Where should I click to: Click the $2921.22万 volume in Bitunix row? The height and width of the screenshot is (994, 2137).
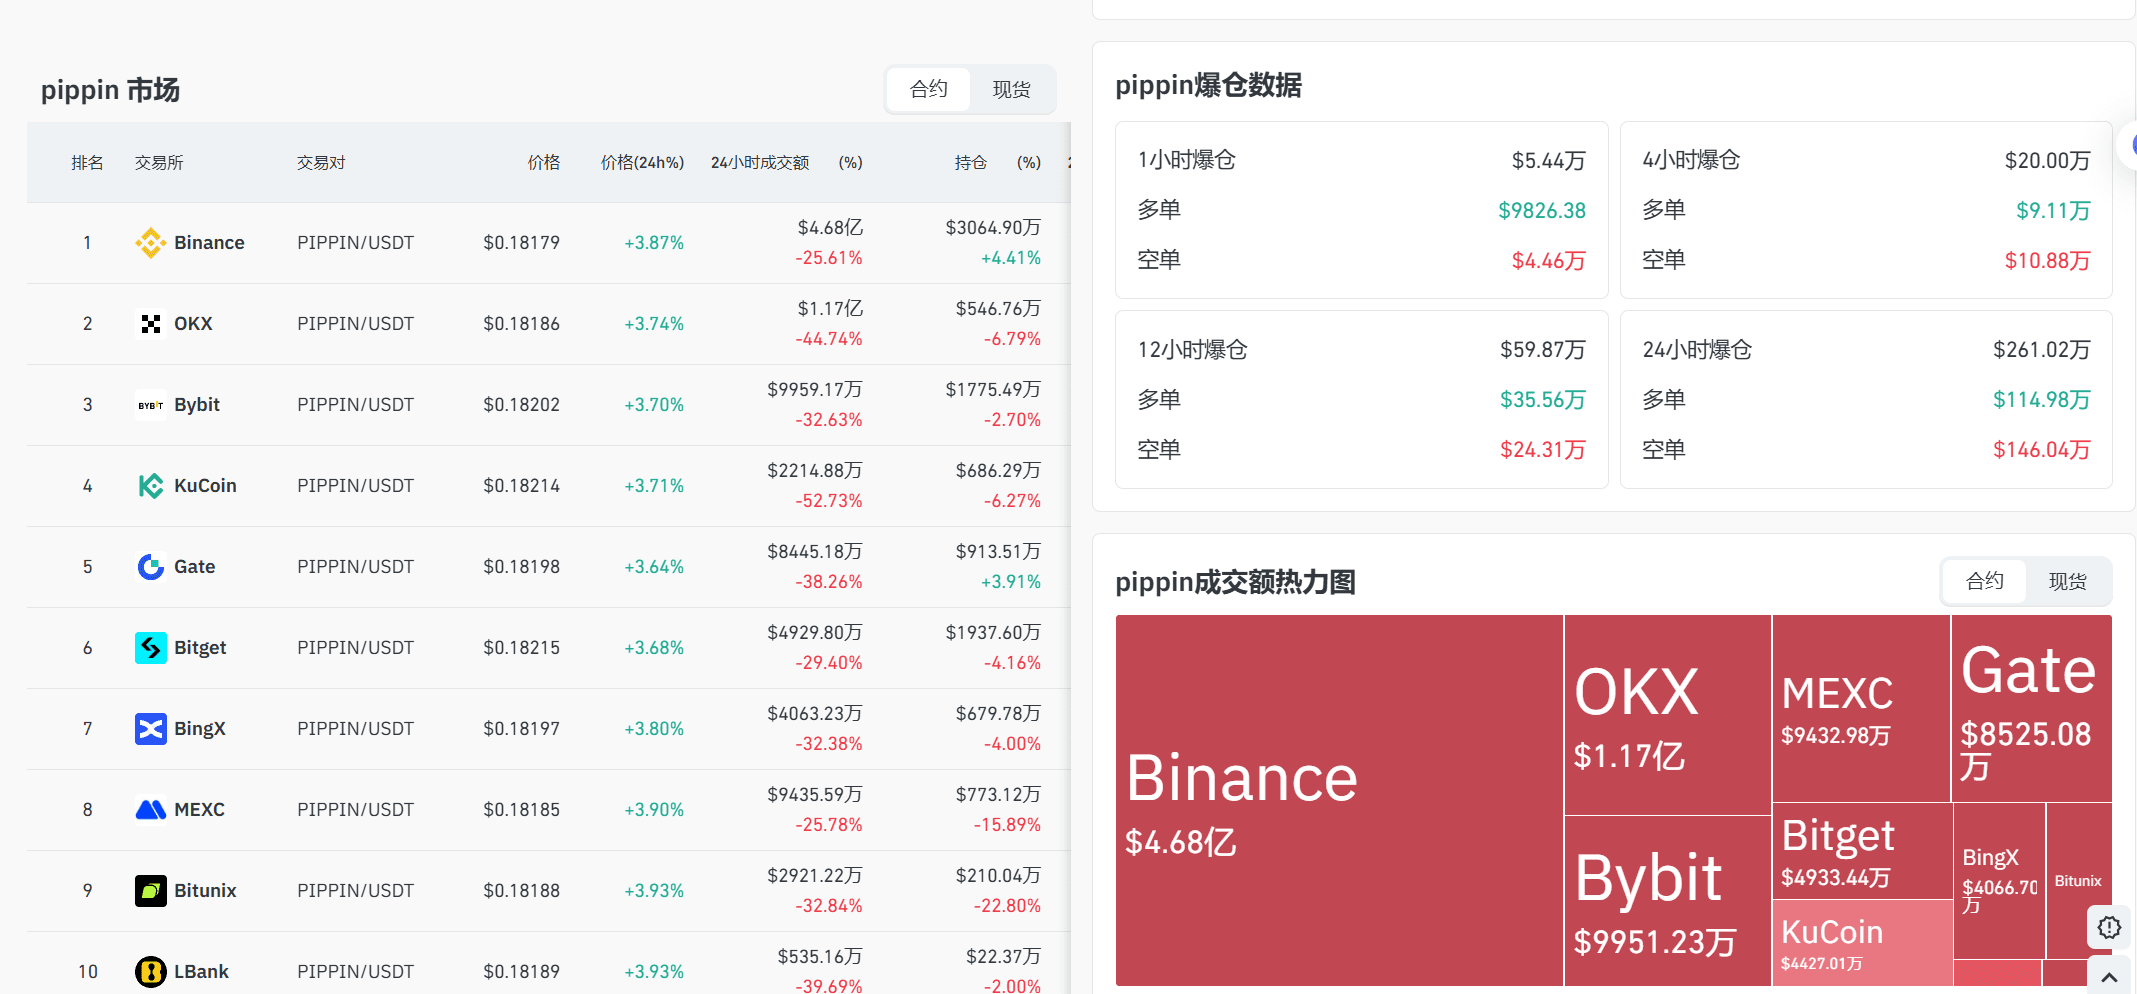click(x=815, y=876)
